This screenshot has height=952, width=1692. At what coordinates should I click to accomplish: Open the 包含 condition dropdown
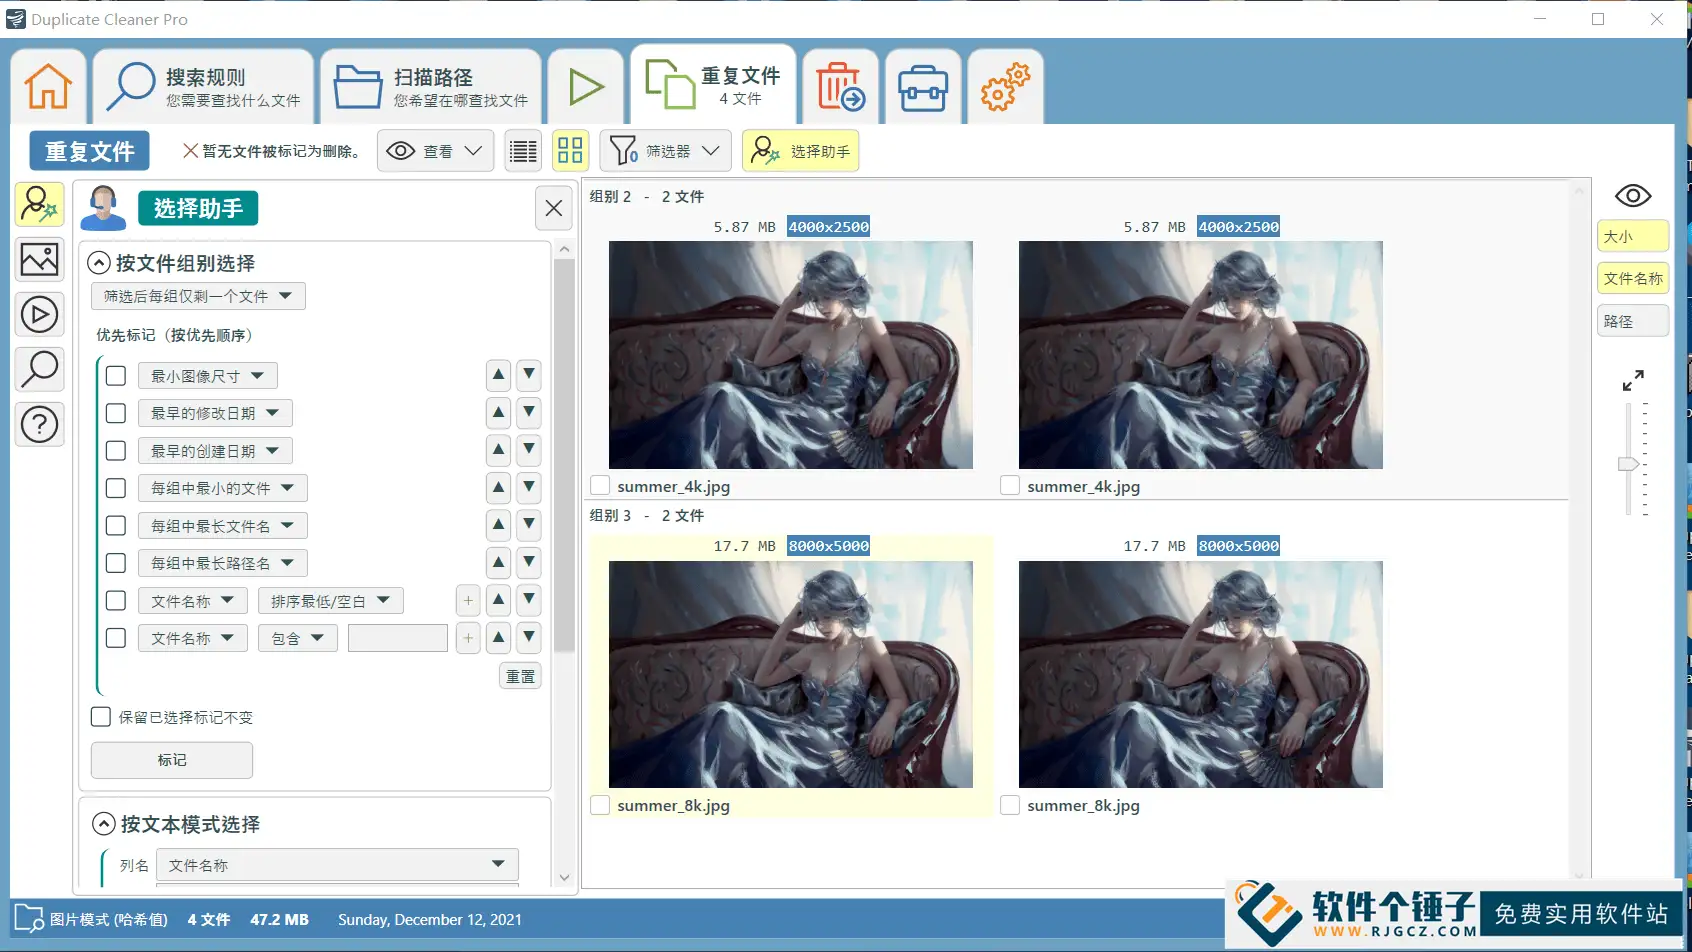(297, 638)
